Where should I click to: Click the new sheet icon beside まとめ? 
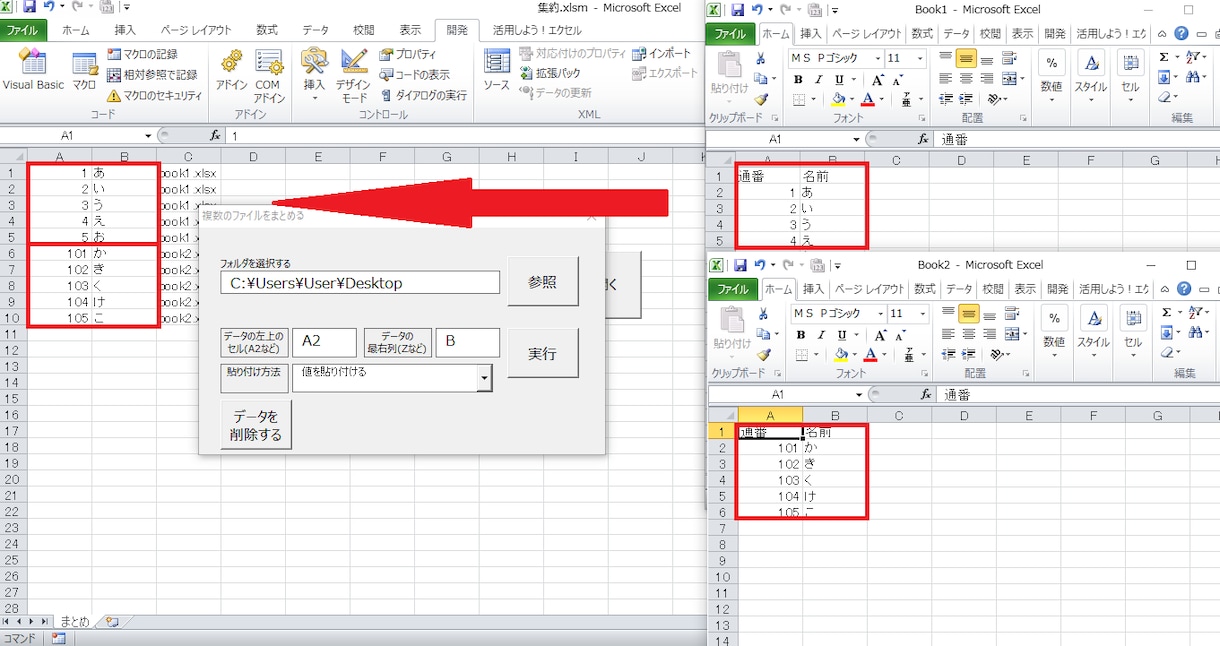click(111, 621)
